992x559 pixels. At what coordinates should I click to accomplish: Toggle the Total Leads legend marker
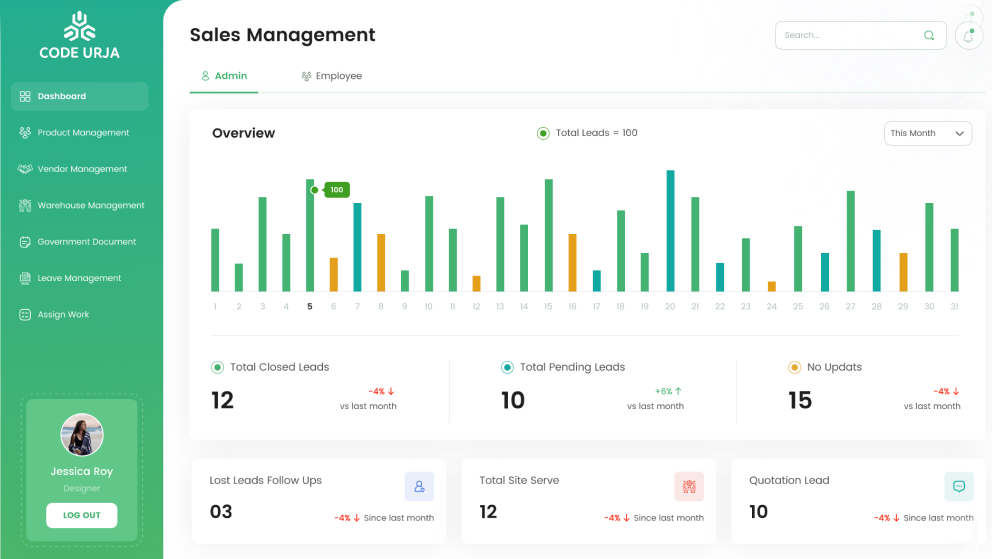pos(543,133)
